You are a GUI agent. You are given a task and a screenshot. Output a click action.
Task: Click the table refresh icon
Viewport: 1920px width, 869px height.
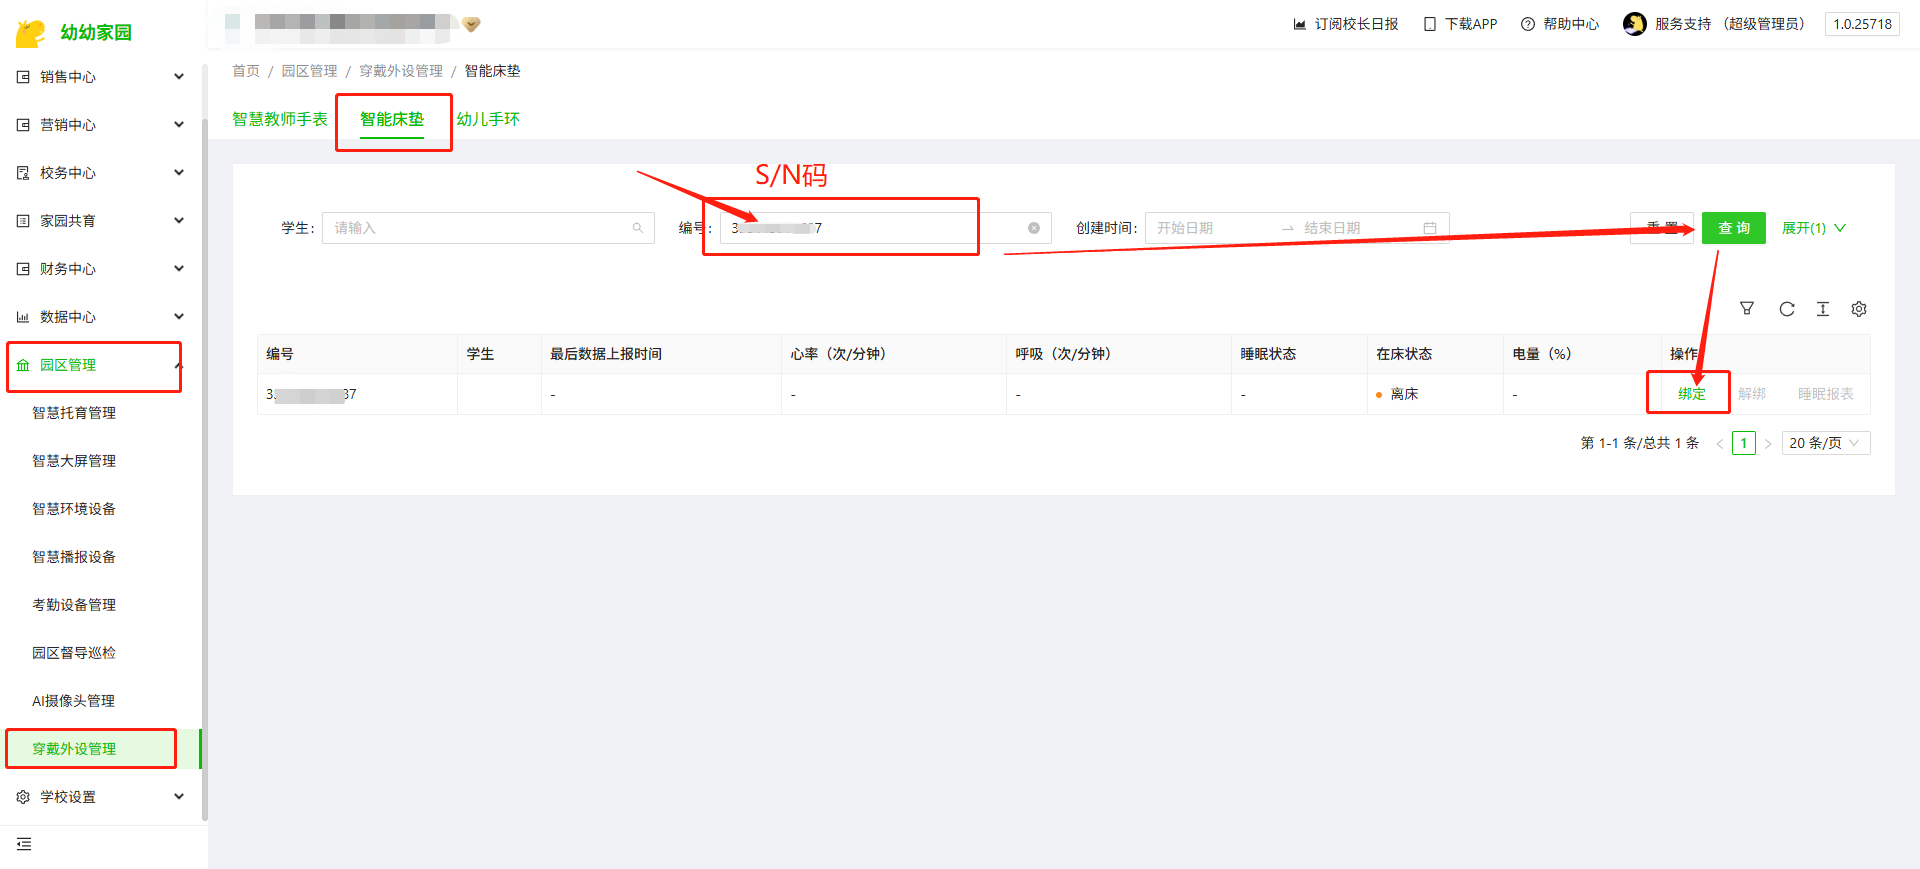point(1786,309)
